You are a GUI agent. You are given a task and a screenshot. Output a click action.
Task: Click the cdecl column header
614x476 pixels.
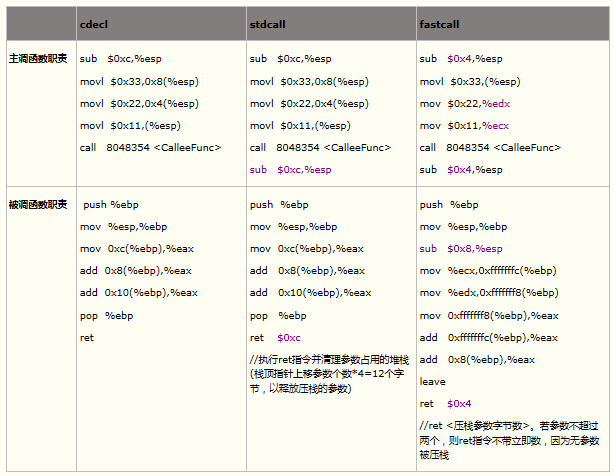[x=95, y=22]
